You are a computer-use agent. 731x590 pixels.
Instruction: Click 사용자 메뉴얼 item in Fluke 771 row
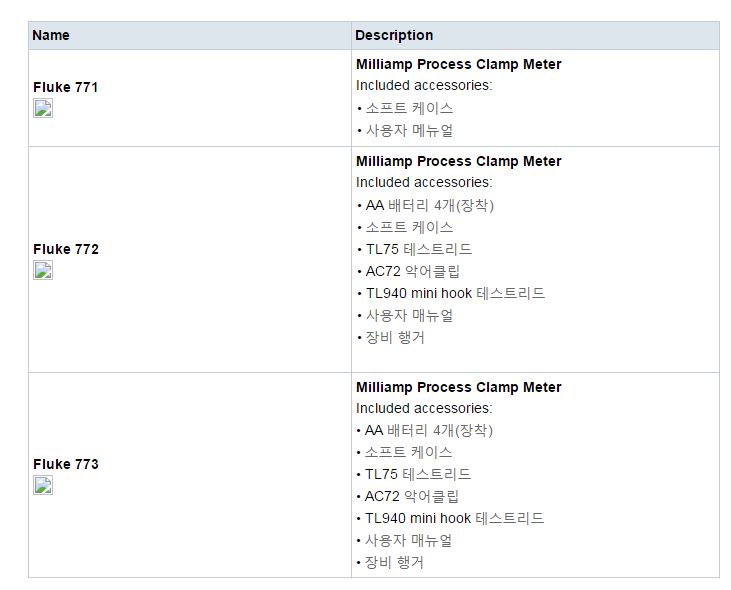(409, 130)
